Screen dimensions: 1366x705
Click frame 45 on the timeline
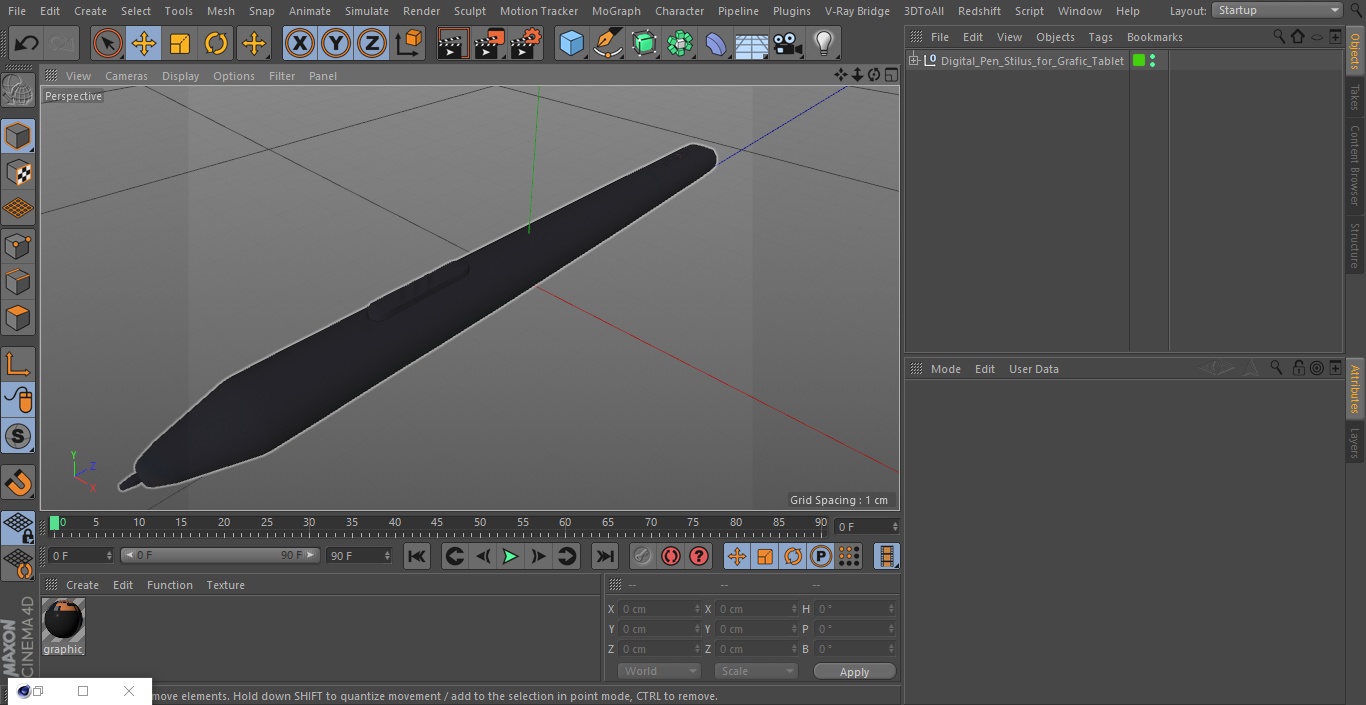pyautogui.click(x=437, y=522)
